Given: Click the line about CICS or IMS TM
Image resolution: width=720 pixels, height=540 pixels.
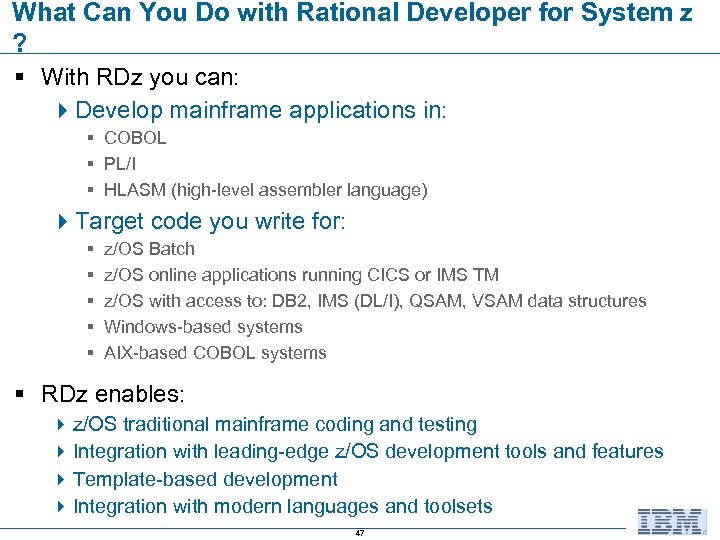Looking at the screenshot, I should (301, 275).
